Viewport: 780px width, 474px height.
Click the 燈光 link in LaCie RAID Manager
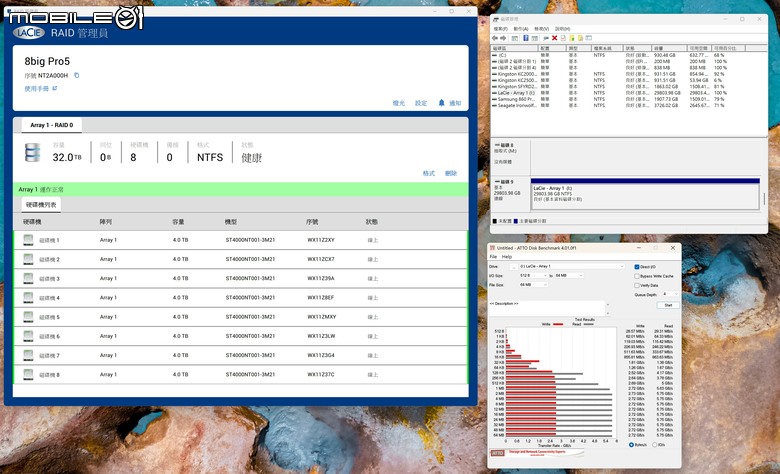pyautogui.click(x=398, y=103)
